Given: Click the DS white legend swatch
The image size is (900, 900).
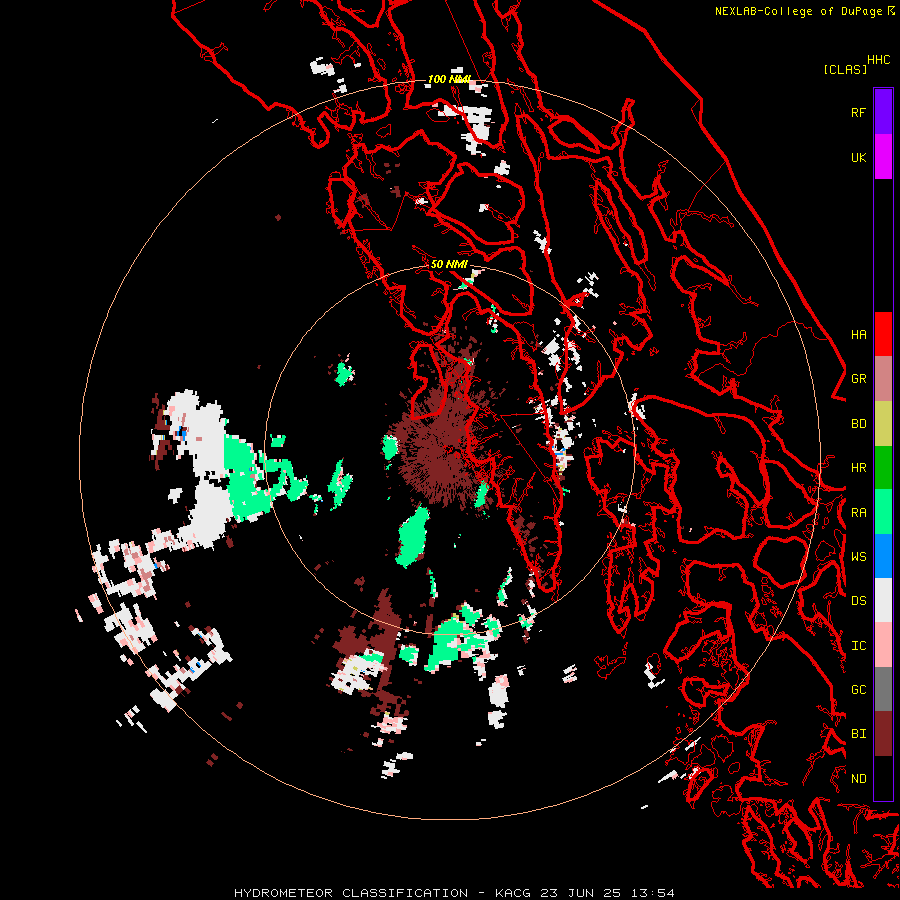Looking at the screenshot, I should (x=883, y=600).
